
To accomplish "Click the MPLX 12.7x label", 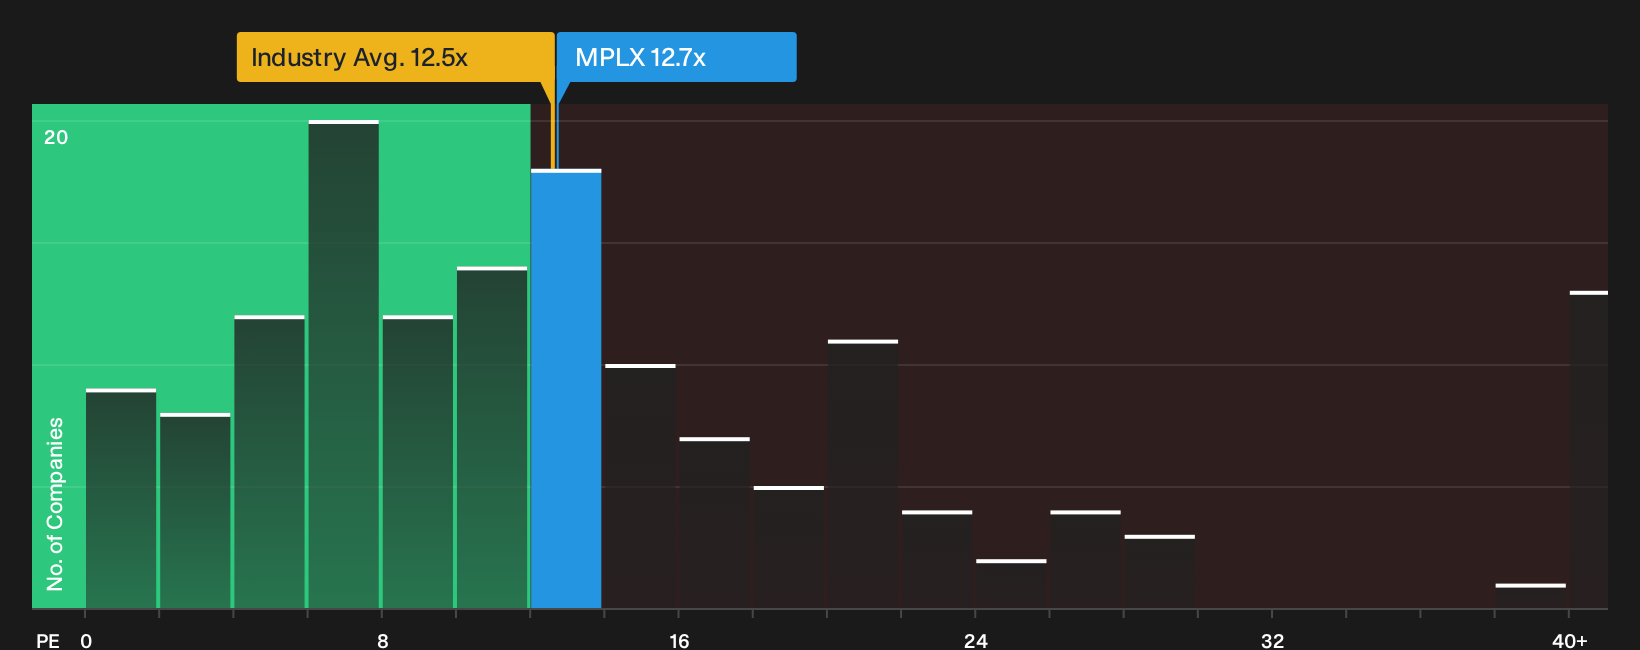I will (x=676, y=57).
